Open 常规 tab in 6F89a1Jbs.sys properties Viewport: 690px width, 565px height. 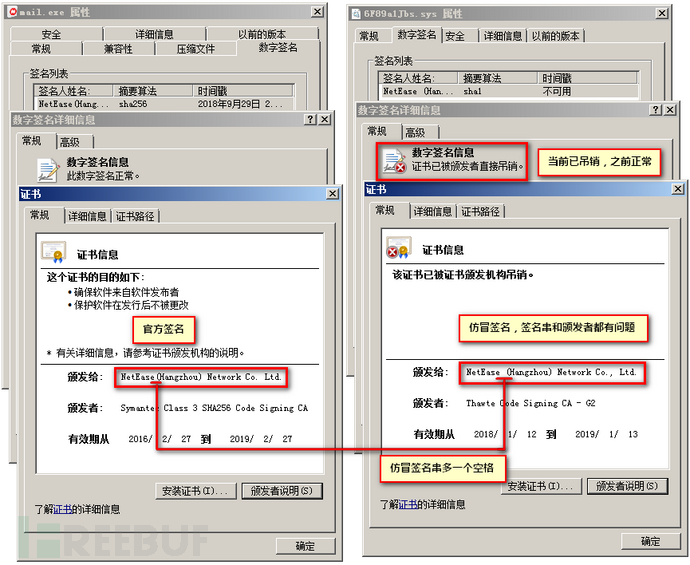pyautogui.click(x=373, y=36)
